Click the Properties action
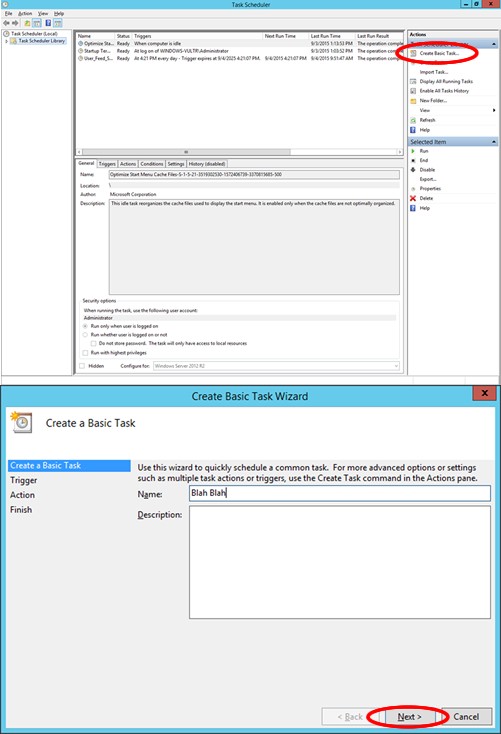 [x=430, y=189]
